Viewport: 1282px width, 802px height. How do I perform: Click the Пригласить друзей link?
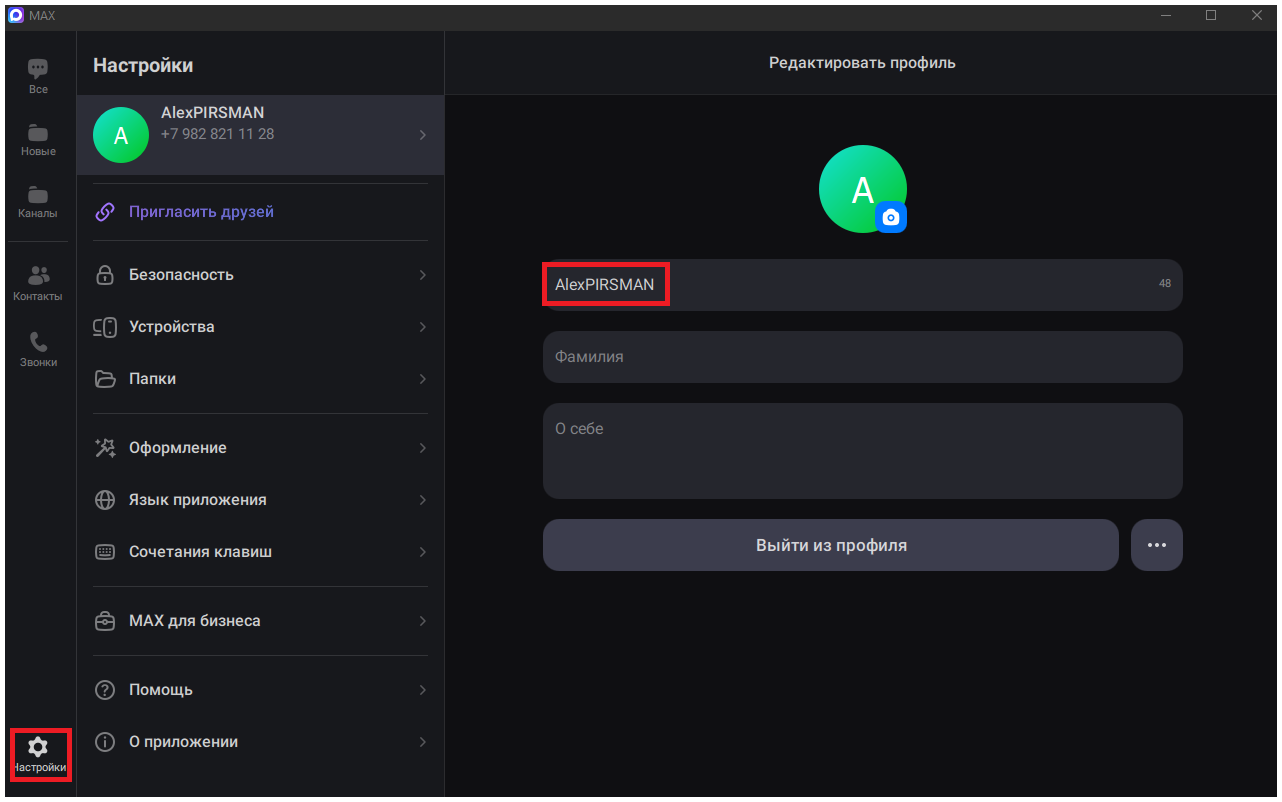[x=201, y=212]
